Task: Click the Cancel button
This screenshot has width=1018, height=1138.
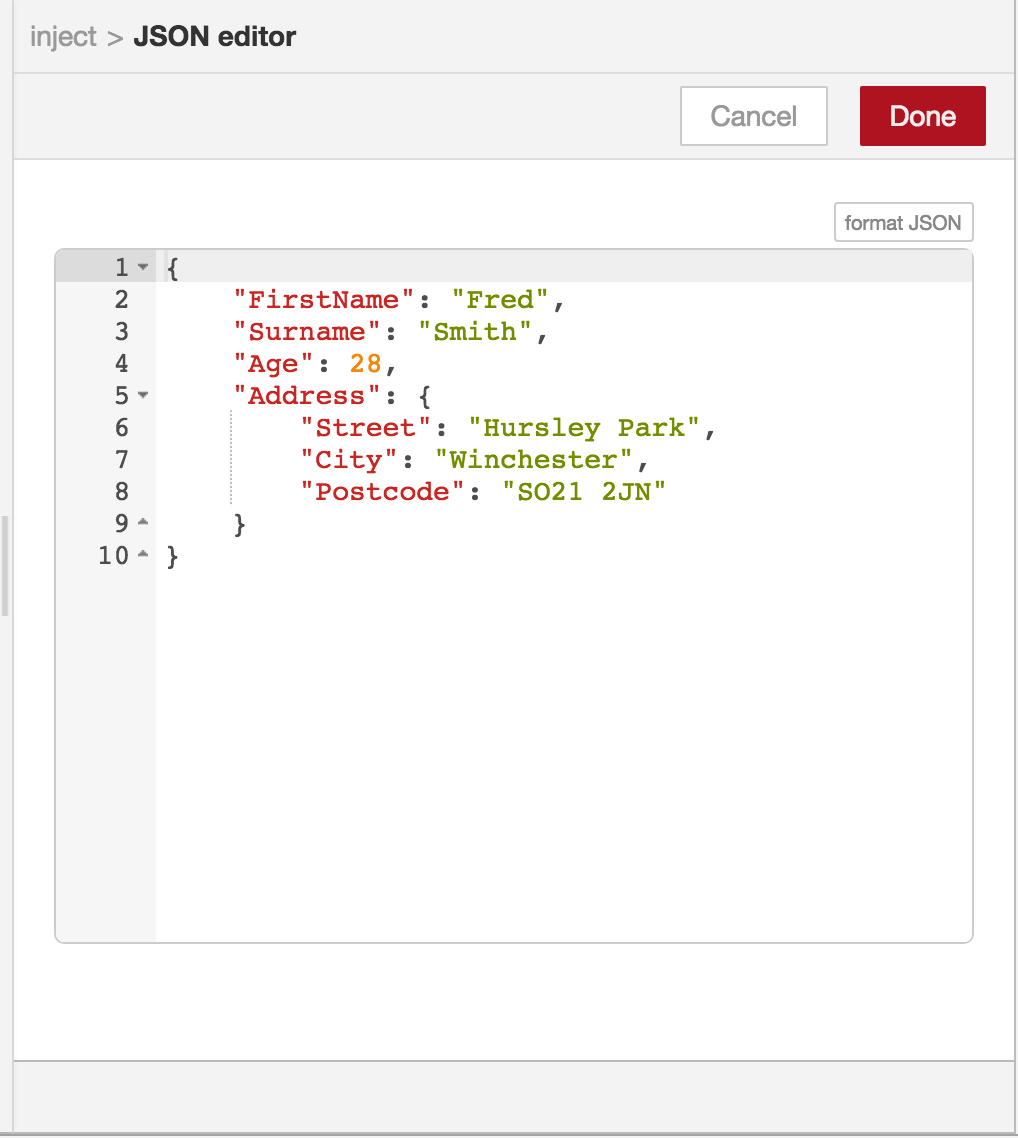Action: coord(753,115)
